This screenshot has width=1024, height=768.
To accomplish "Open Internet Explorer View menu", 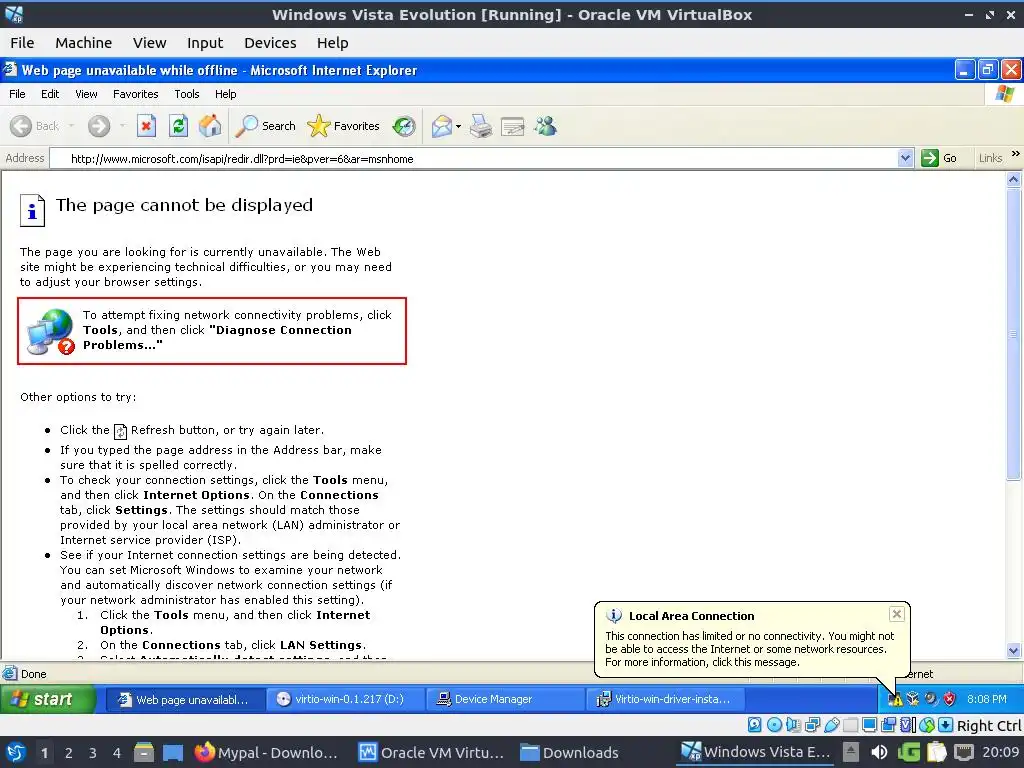I will click(86, 94).
